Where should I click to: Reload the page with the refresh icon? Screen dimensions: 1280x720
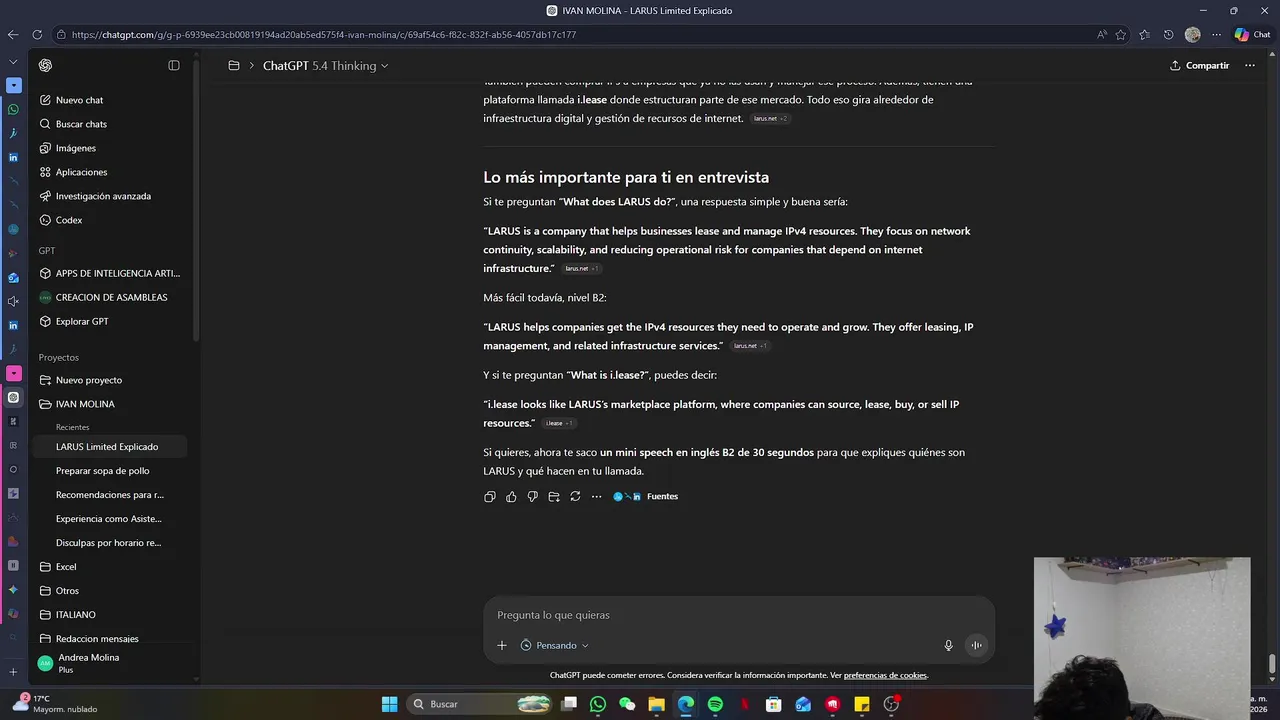37,34
